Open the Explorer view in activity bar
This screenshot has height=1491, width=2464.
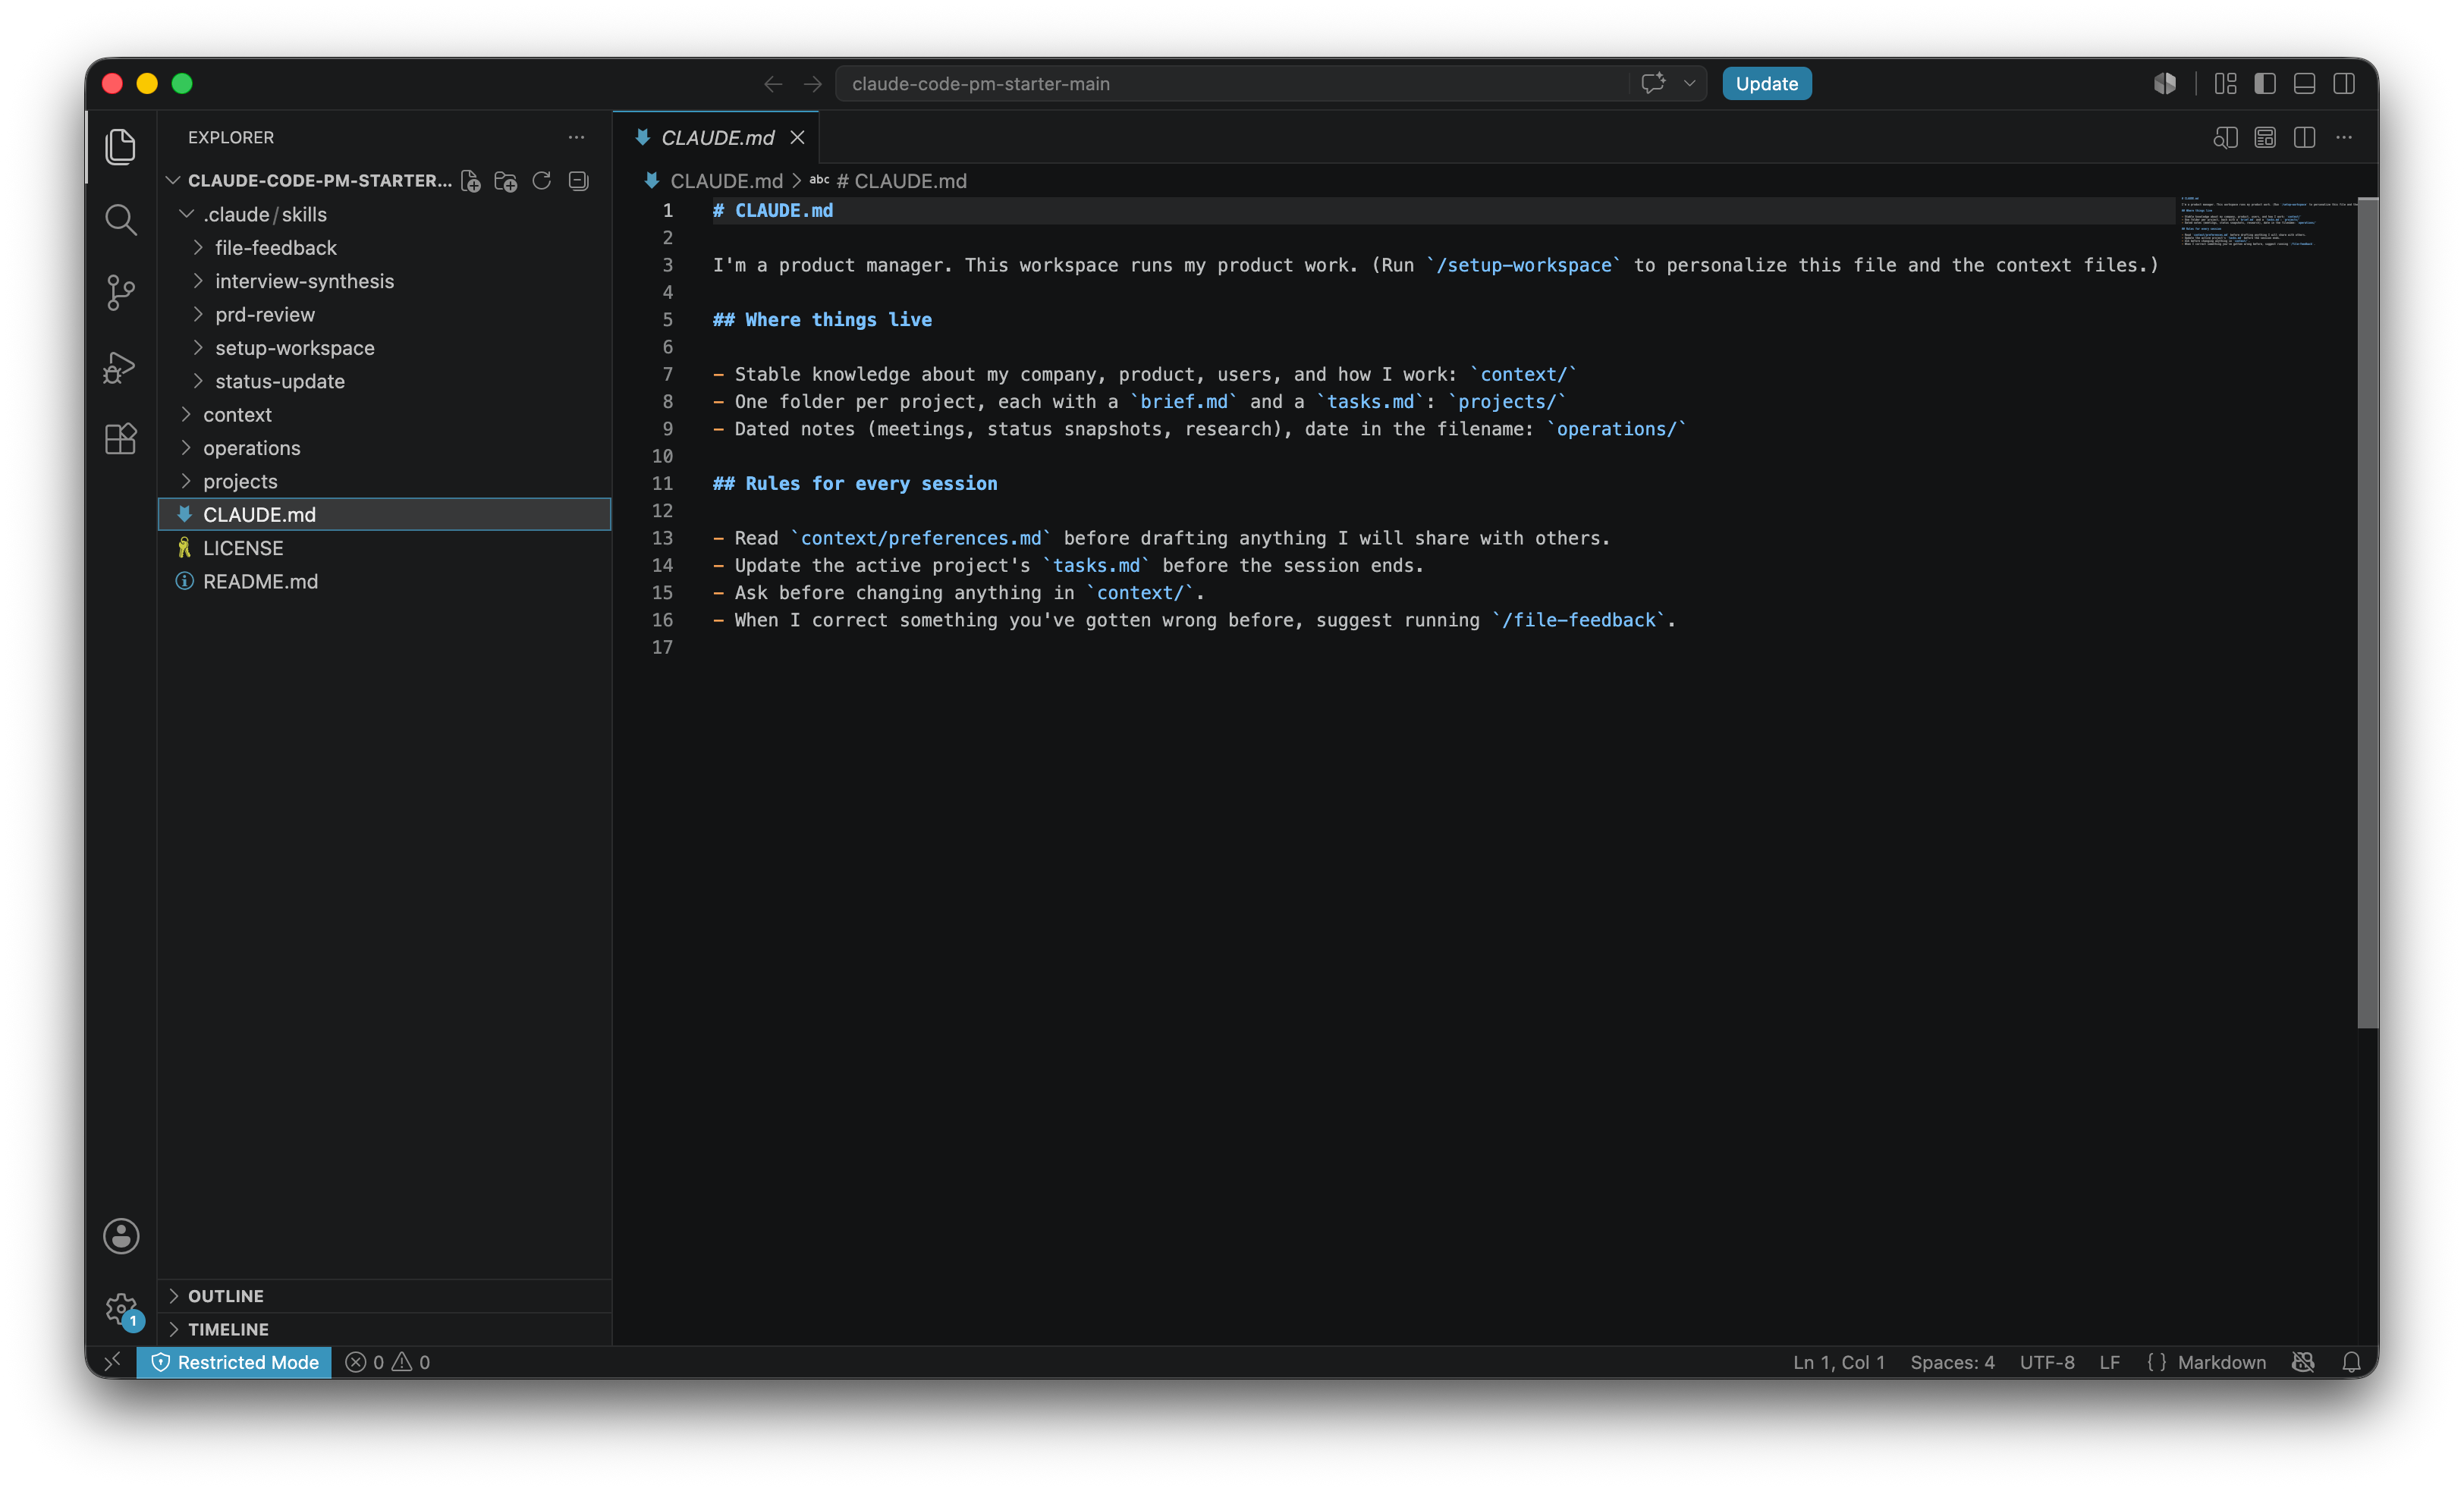[x=121, y=146]
